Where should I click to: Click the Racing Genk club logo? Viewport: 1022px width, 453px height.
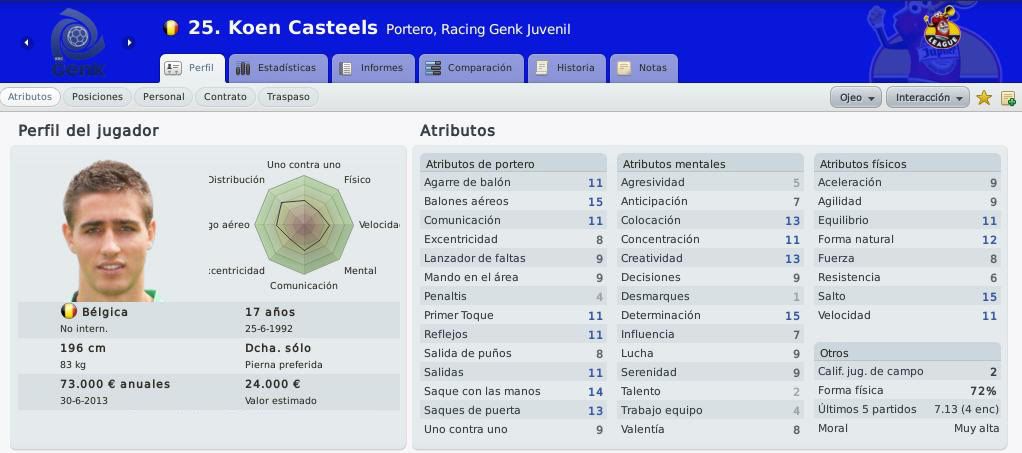(x=78, y=42)
